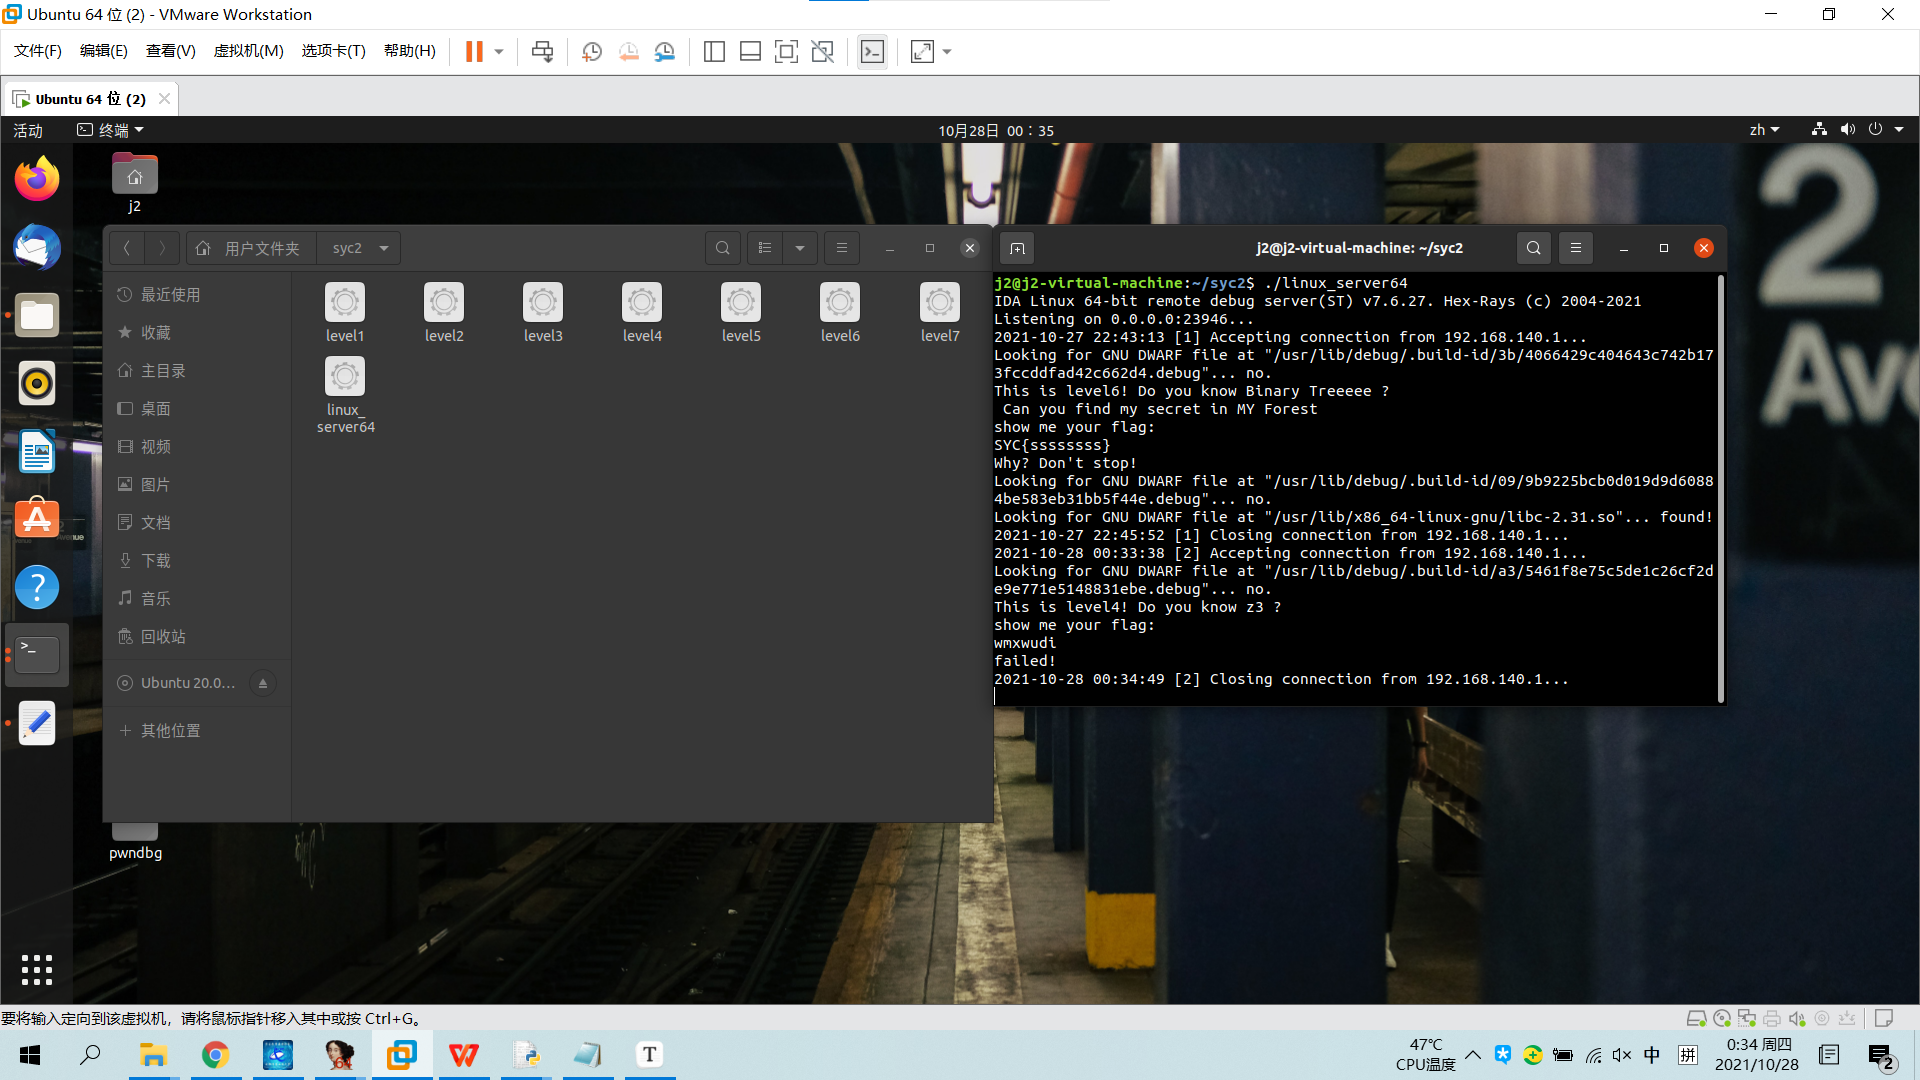
Task: Open Rhythmbox music player in dock
Action: [37, 383]
